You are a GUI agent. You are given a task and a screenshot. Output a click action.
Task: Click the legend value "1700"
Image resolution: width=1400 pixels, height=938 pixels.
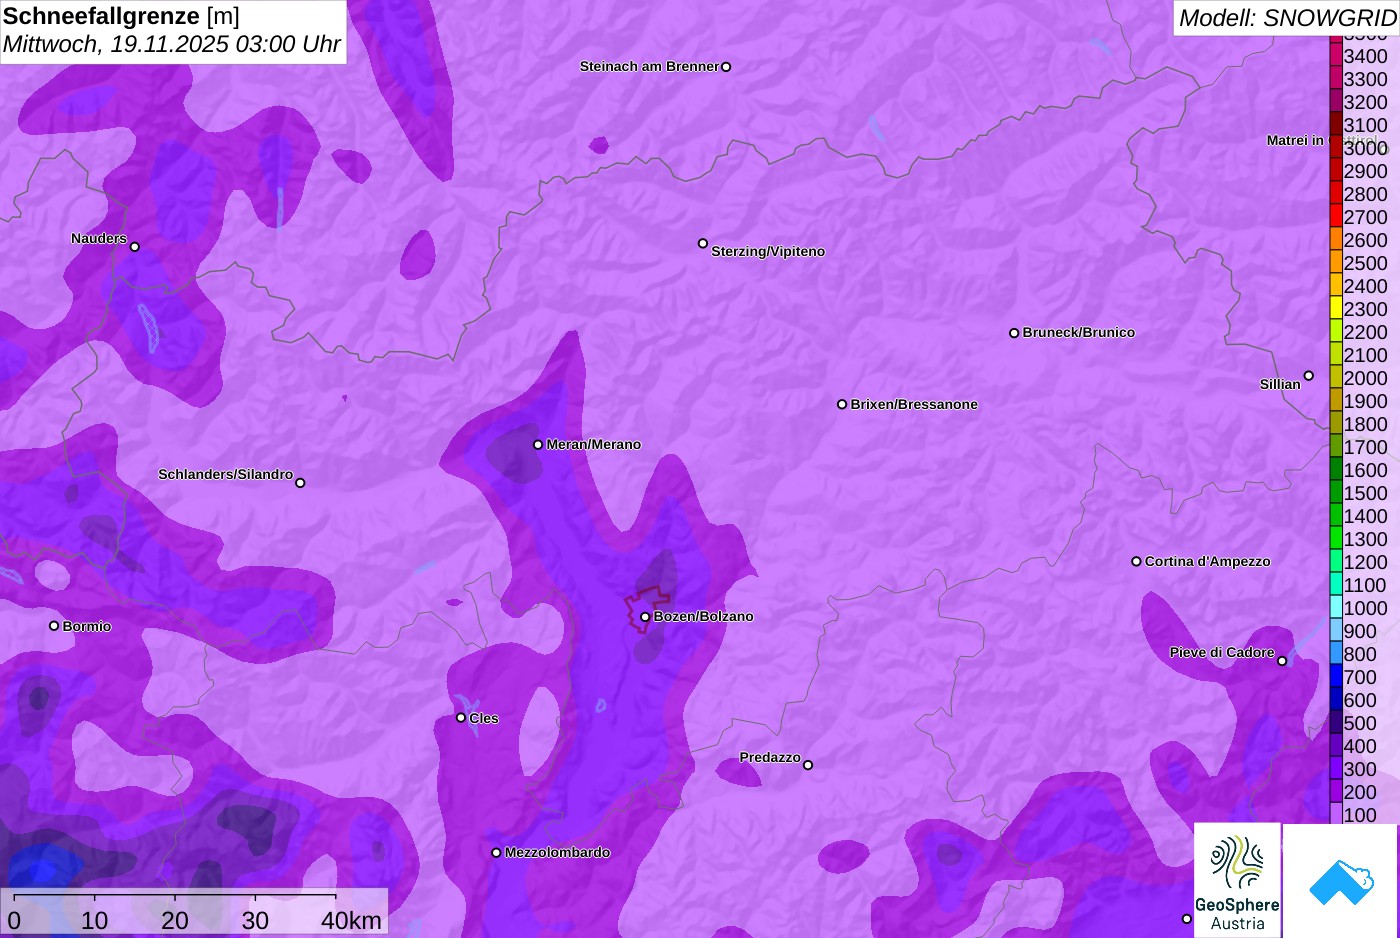1366,448
